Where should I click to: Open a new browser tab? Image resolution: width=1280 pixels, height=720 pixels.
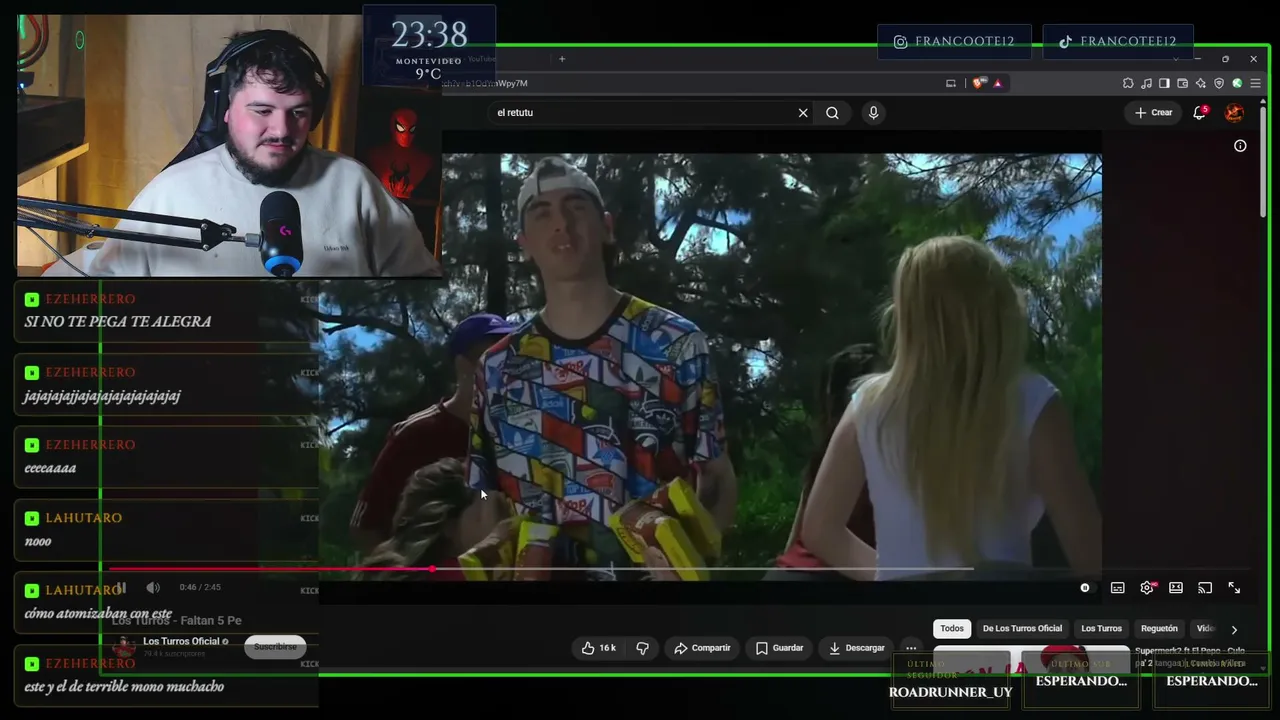[562, 59]
